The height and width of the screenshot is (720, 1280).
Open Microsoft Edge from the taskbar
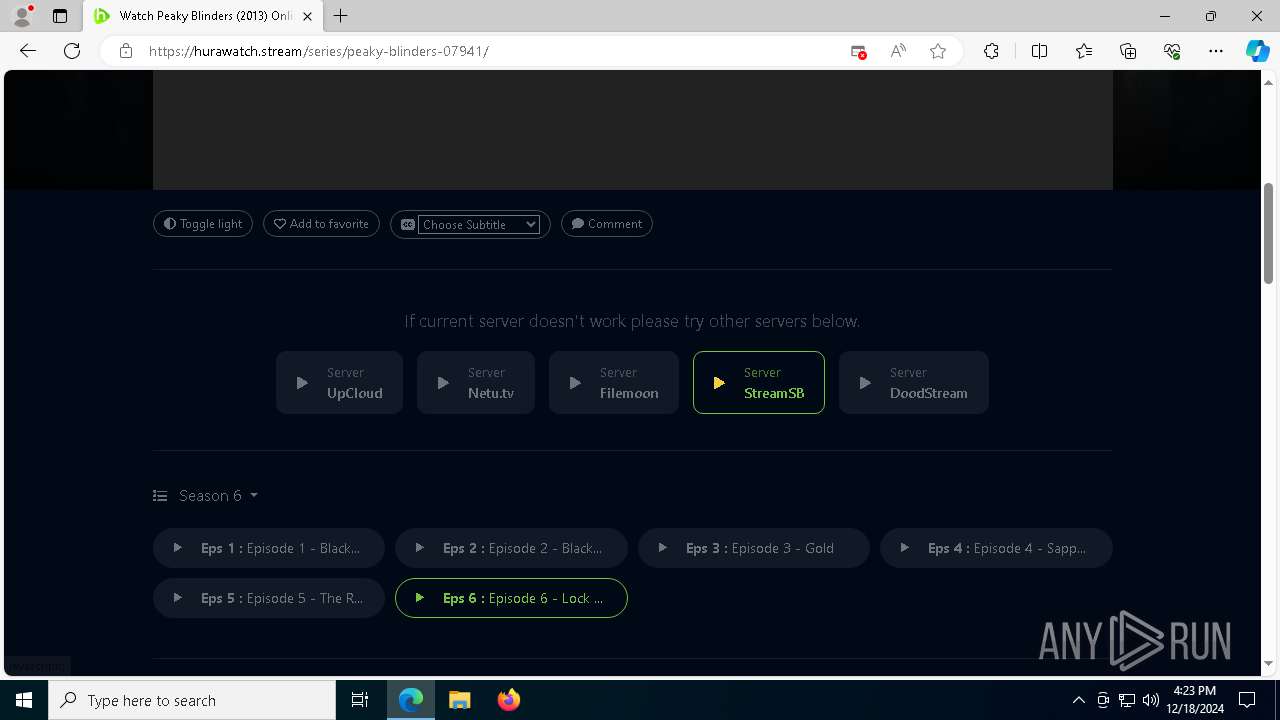coord(411,700)
